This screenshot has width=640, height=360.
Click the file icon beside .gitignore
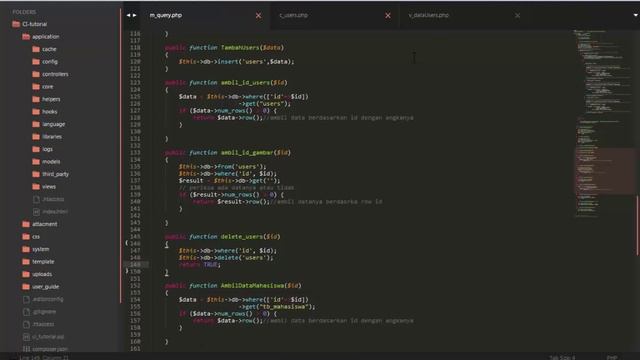(27, 312)
